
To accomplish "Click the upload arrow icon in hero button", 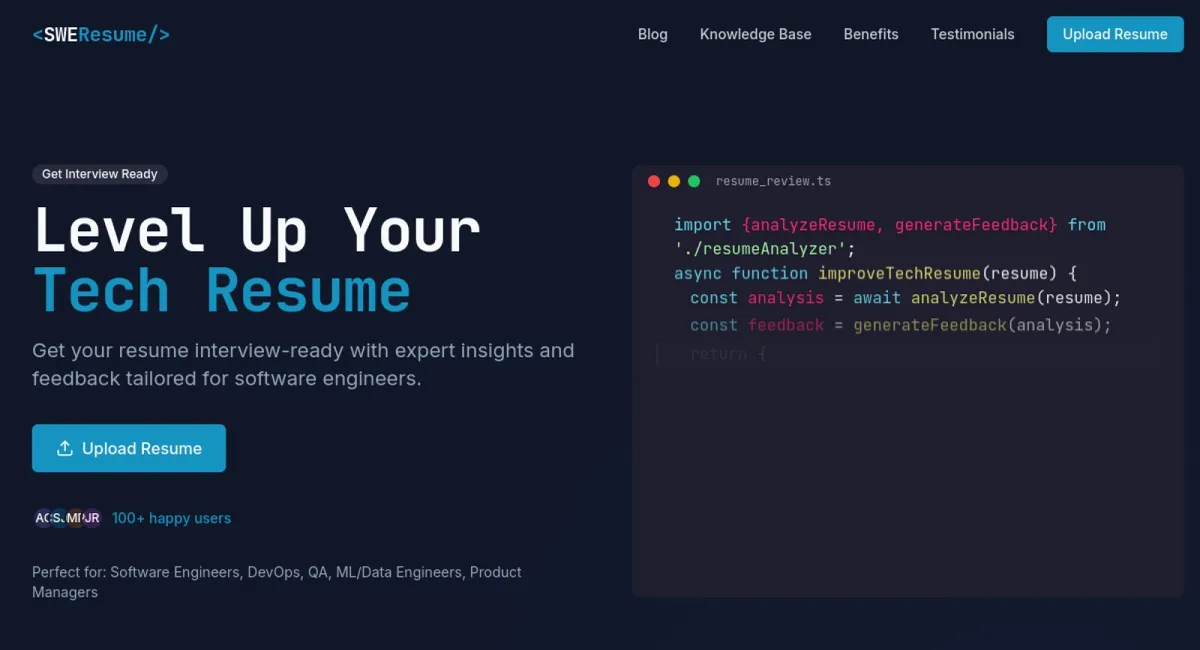I will [x=65, y=448].
